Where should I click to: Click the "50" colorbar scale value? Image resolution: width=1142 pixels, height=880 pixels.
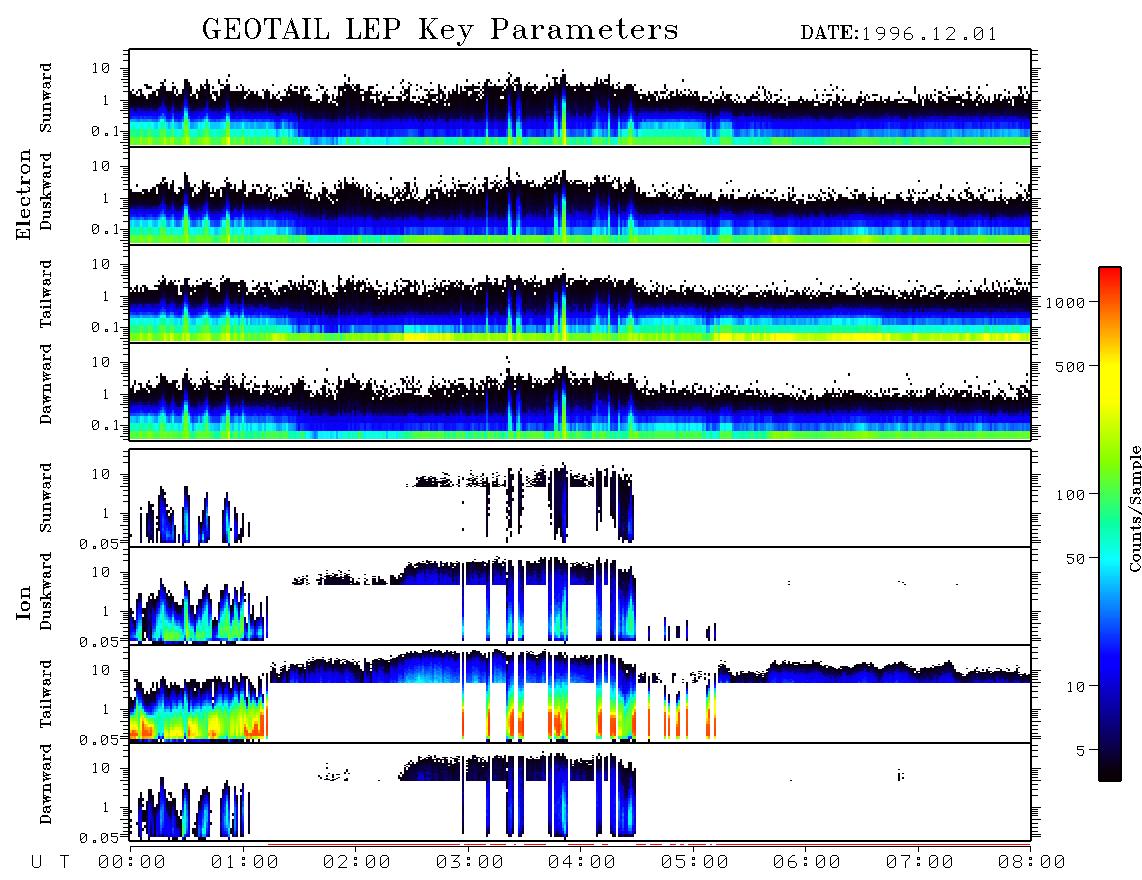(1076, 559)
